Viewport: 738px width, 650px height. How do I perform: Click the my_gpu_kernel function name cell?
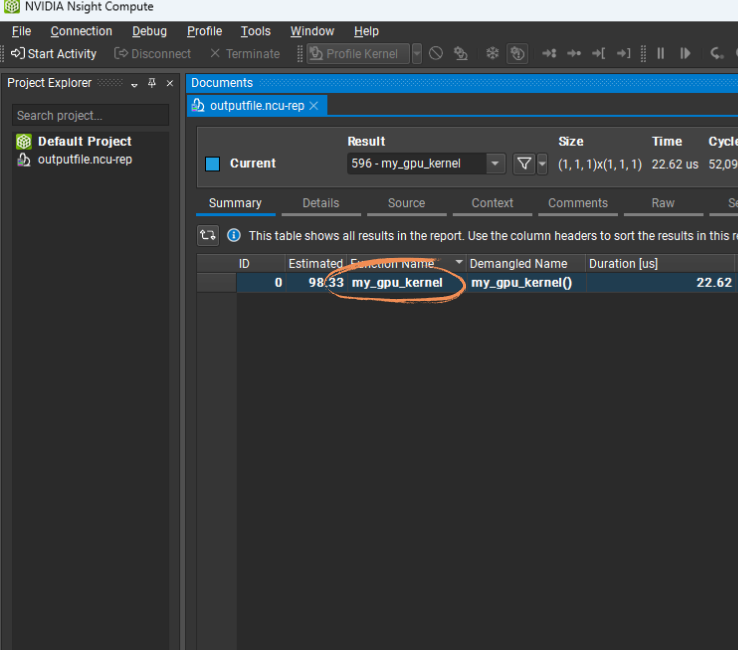tap(407, 282)
